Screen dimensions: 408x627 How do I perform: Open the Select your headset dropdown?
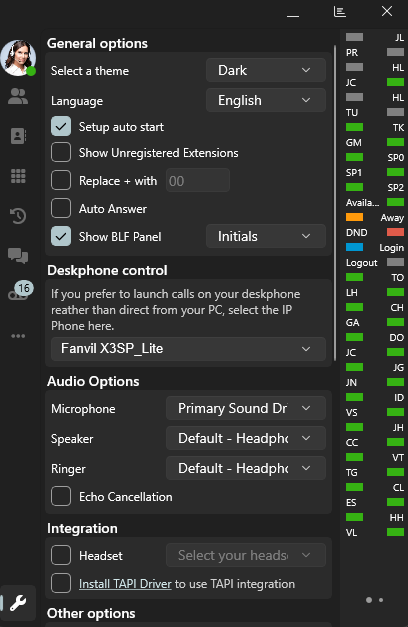(x=246, y=555)
